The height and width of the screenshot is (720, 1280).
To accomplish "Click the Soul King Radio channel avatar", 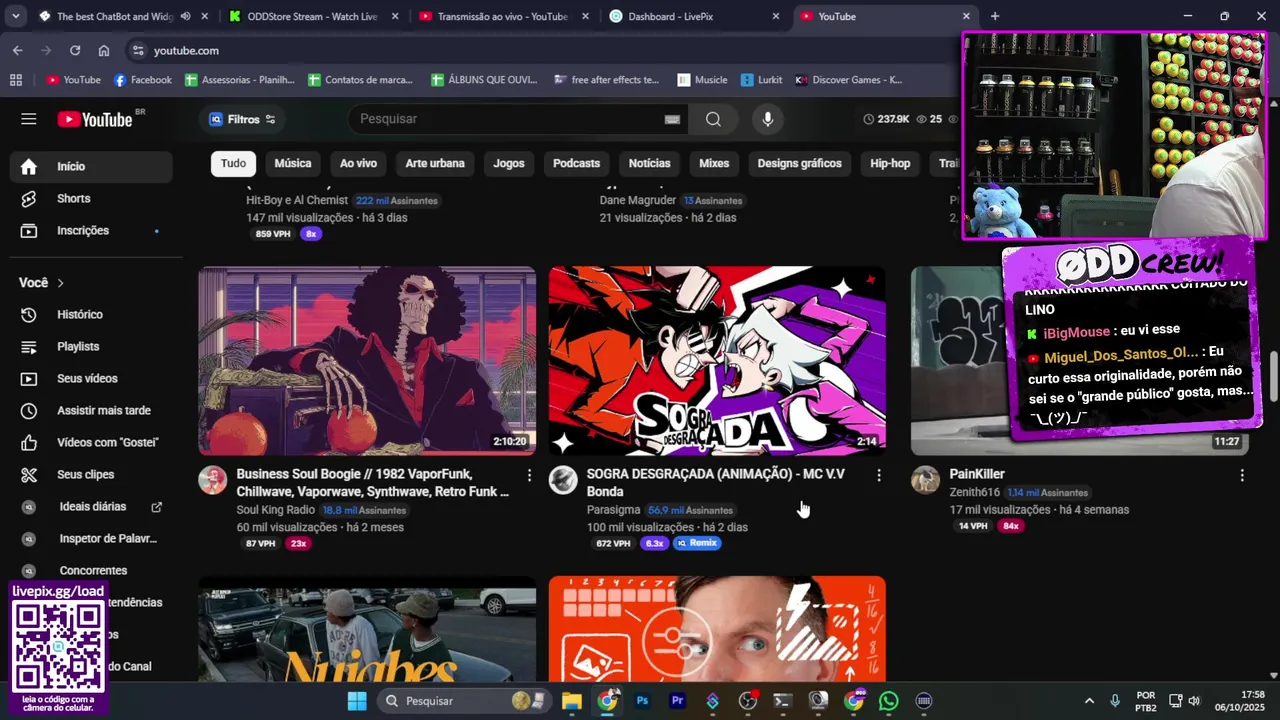I will pos(213,480).
